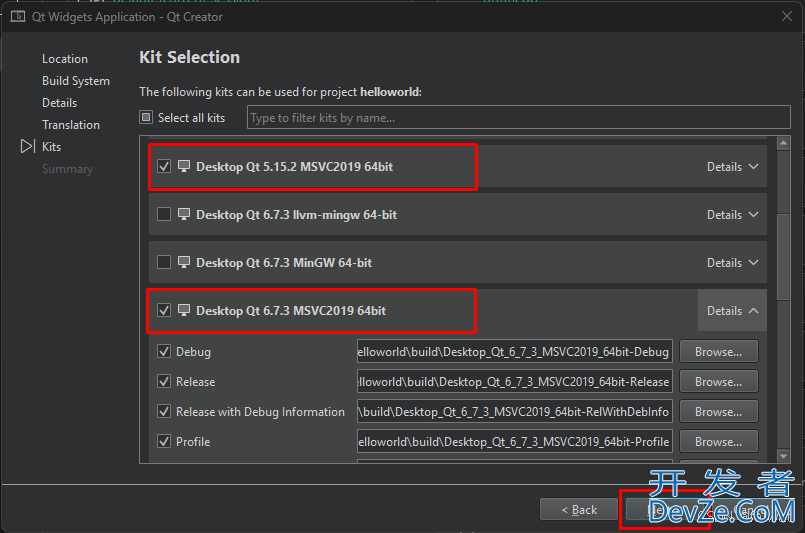Expand Details for Qt 6.7.3 MinGW kit
Viewport: 805px width, 533px height.
click(733, 262)
